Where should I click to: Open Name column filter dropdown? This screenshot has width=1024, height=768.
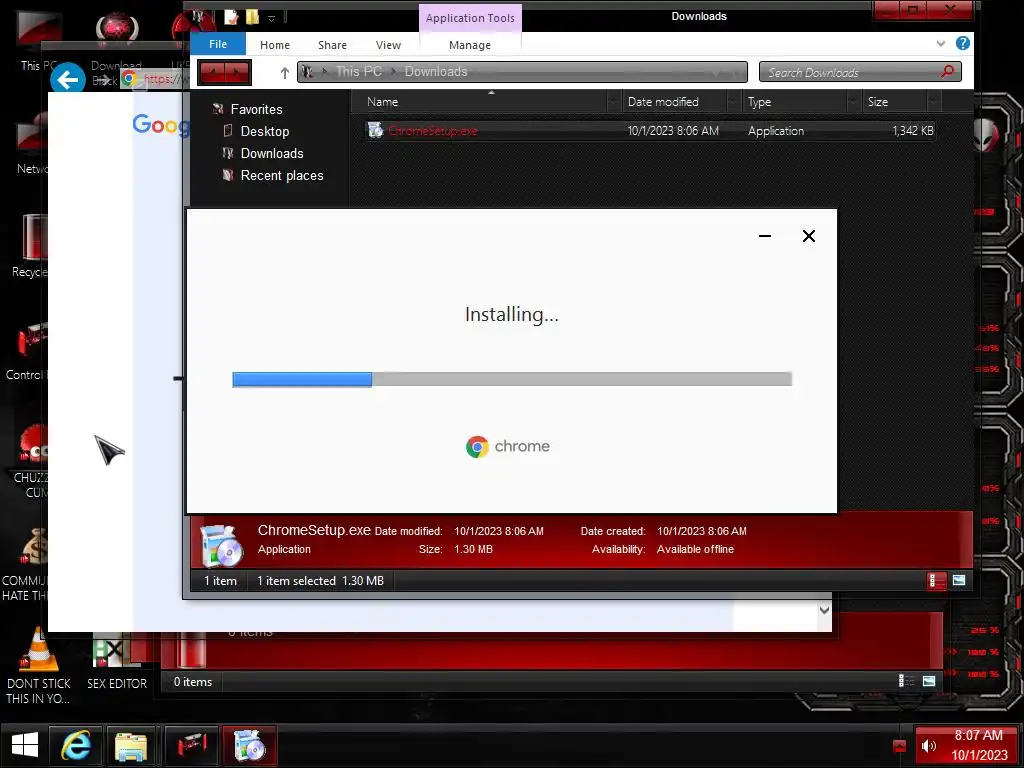pyautogui.click(x=613, y=102)
